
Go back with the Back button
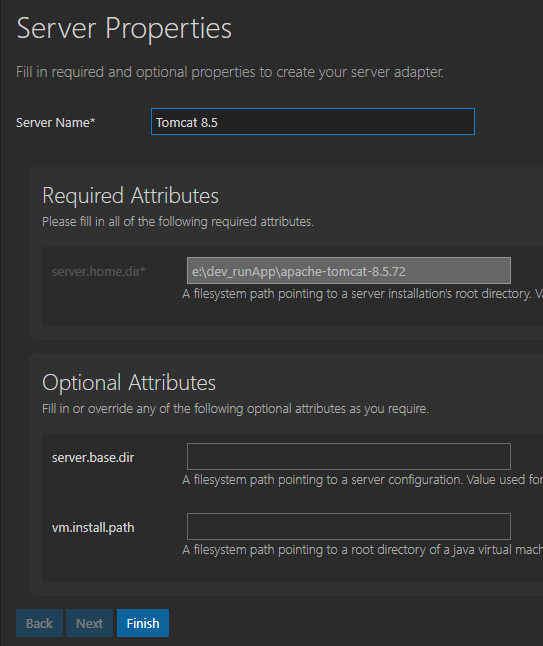(40, 623)
